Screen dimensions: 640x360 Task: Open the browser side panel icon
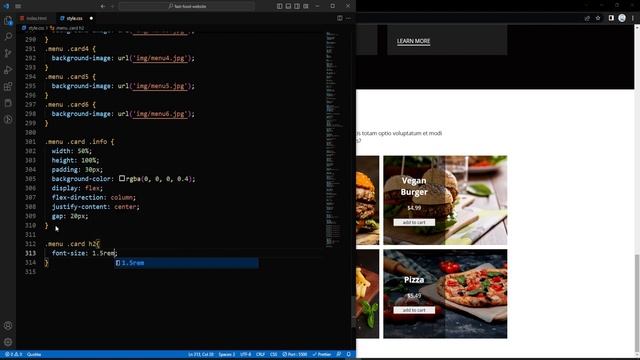click(x=611, y=18)
